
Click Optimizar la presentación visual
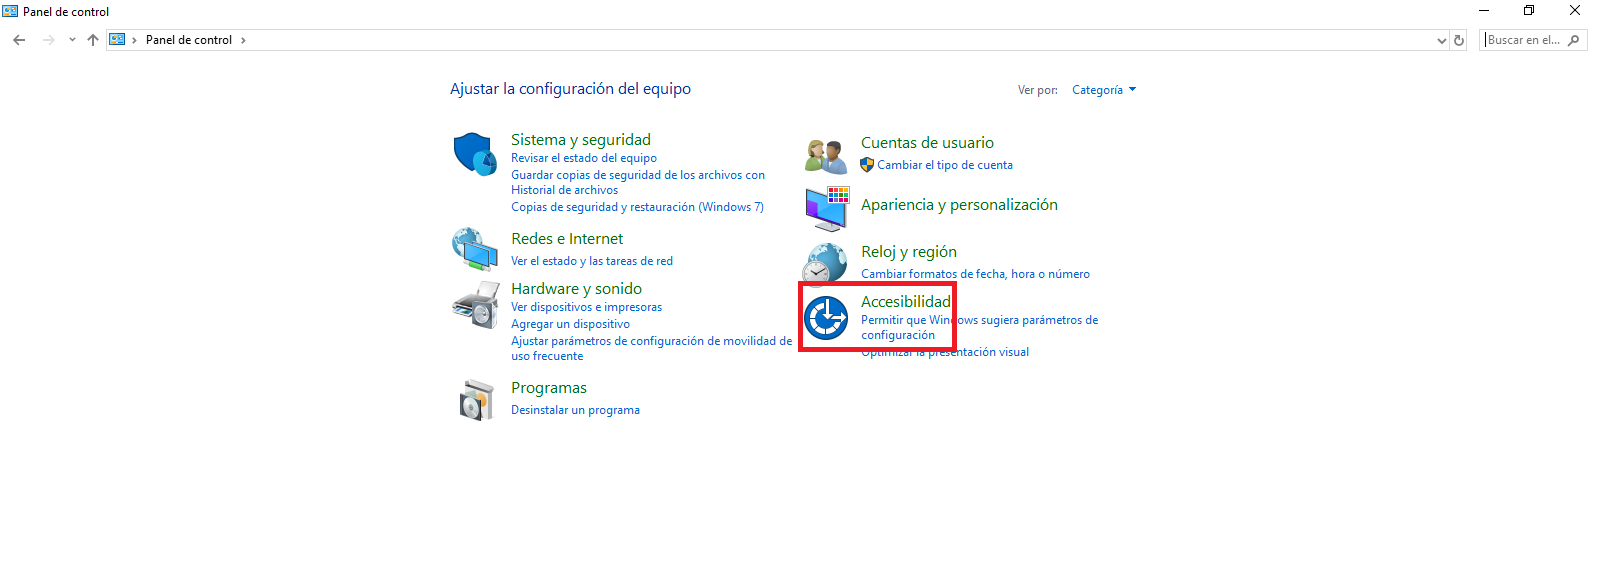(945, 352)
